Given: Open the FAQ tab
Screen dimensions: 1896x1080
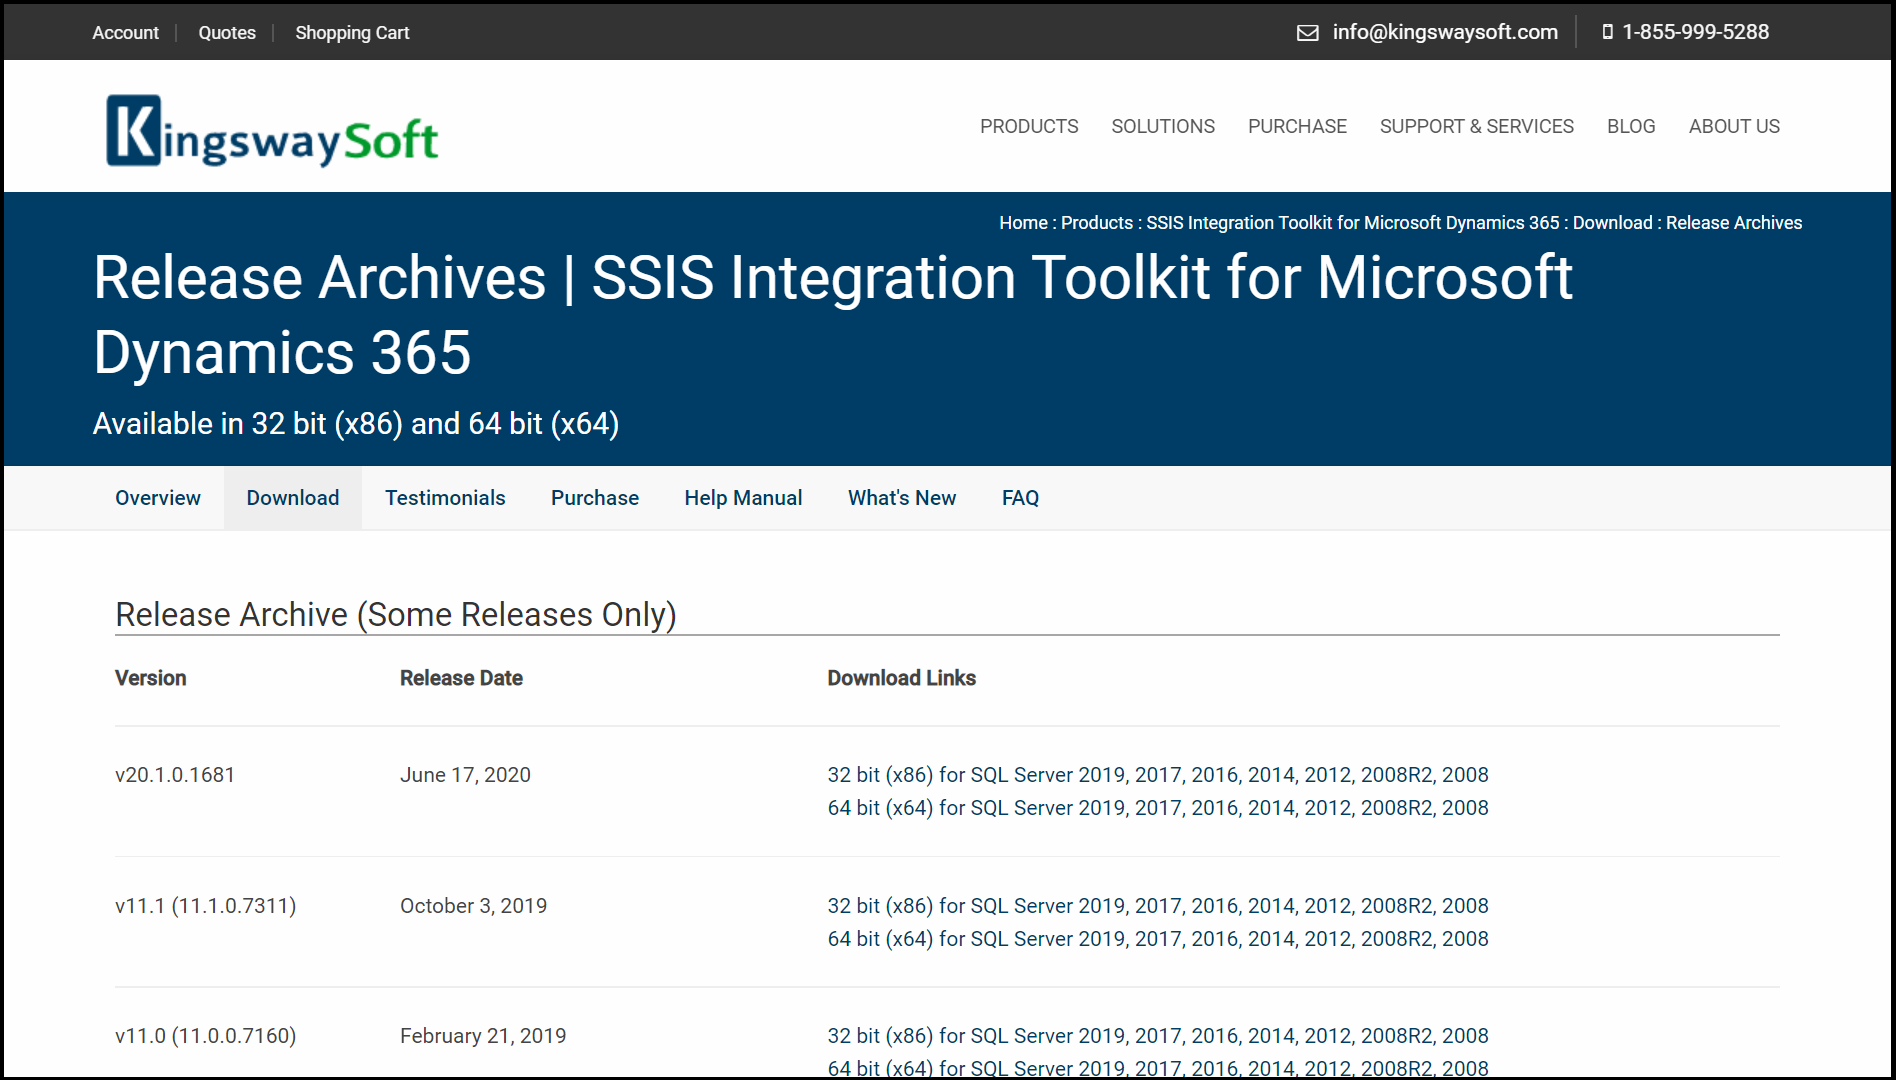Looking at the screenshot, I should click(x=1020, y=498).
